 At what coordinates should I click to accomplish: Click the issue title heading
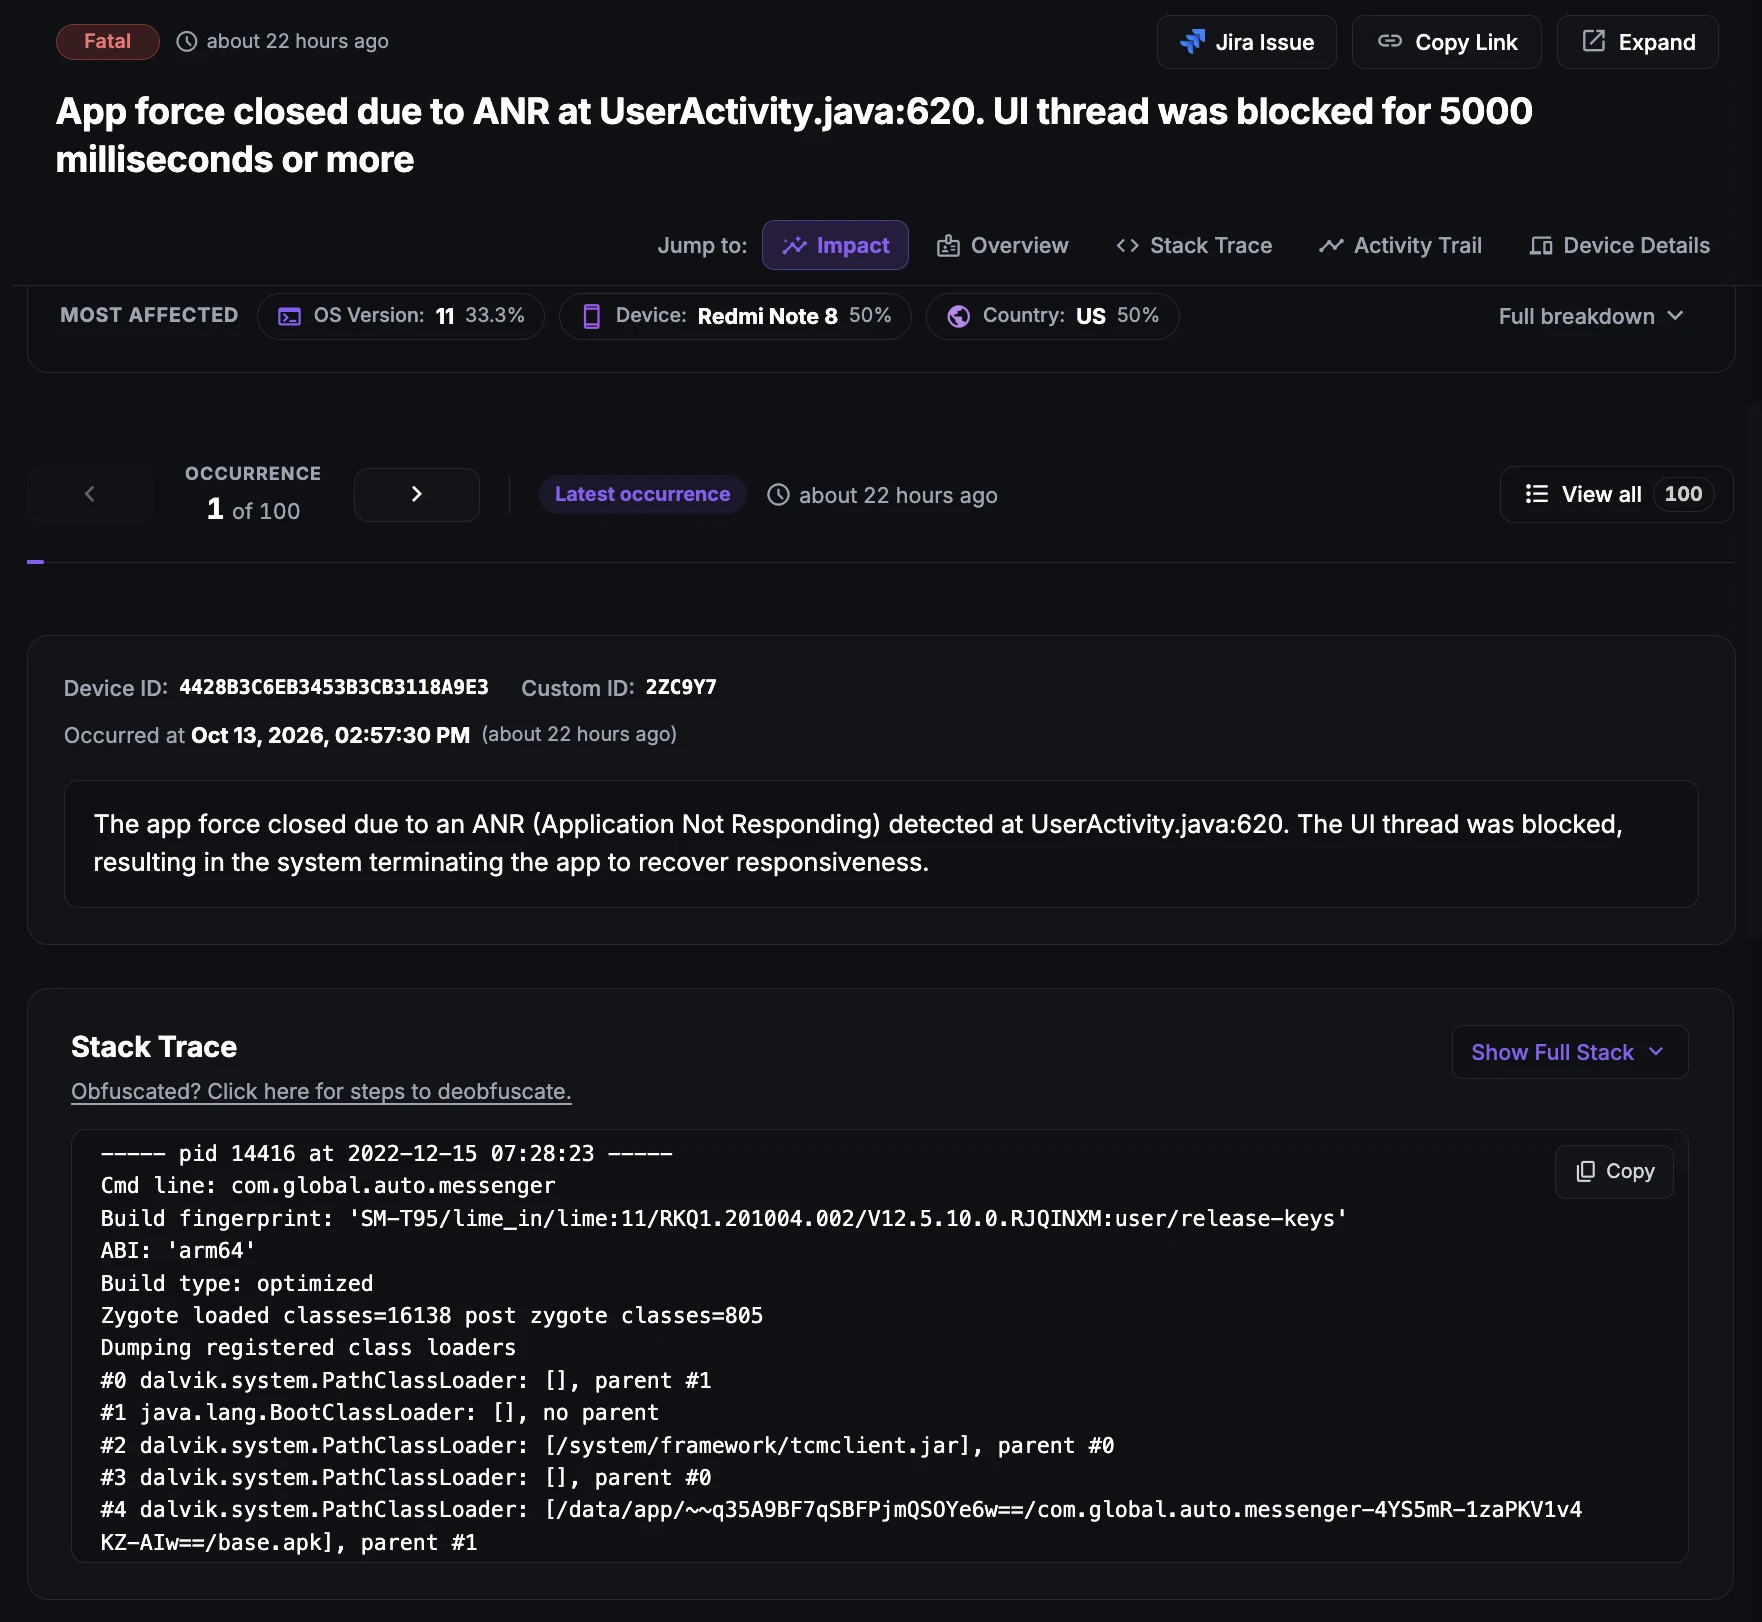794,135
